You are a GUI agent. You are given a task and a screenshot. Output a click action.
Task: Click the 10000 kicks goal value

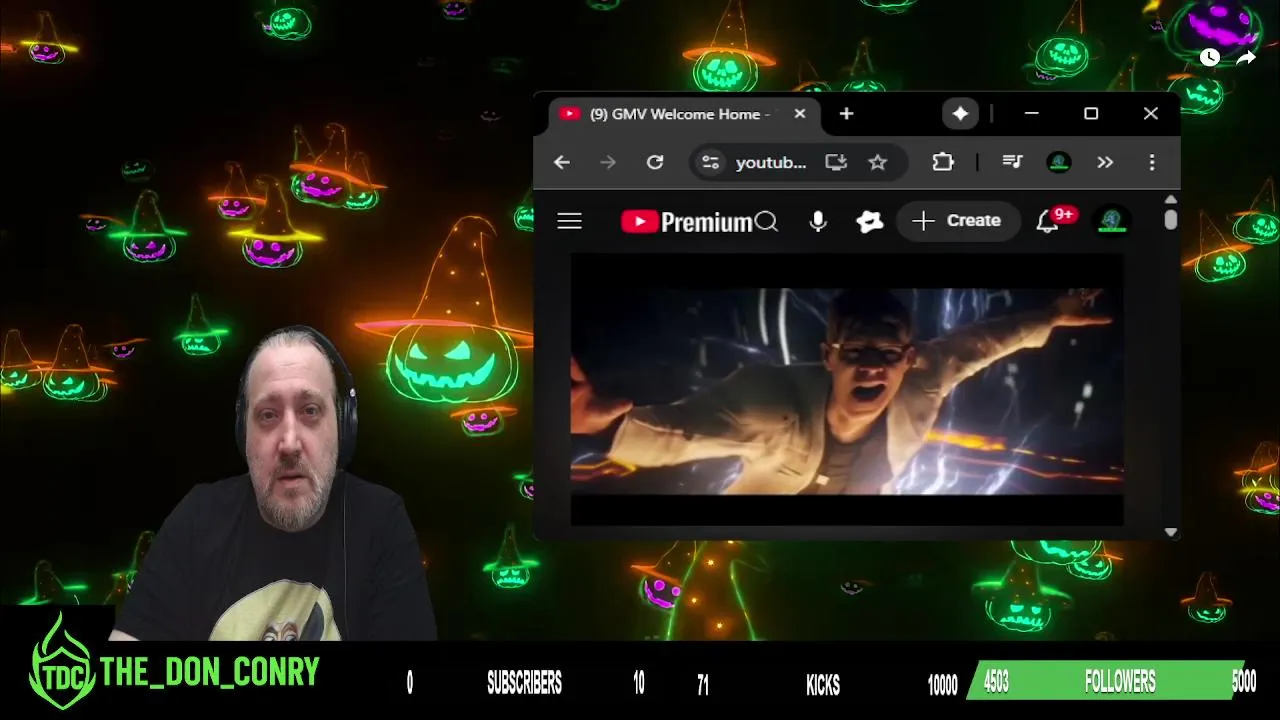942,684
